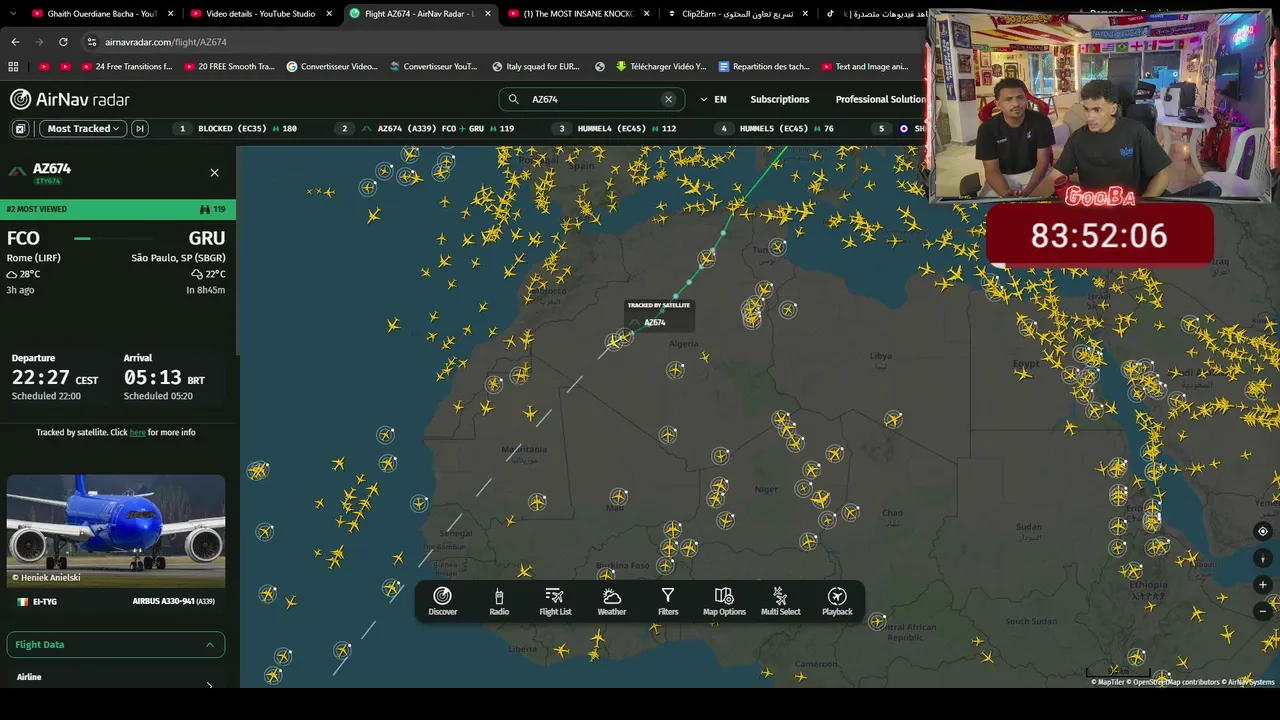Viewport: 1280px width, 720px height.
Task: Click the AZ674 search input field
Action: click(591, 99)
